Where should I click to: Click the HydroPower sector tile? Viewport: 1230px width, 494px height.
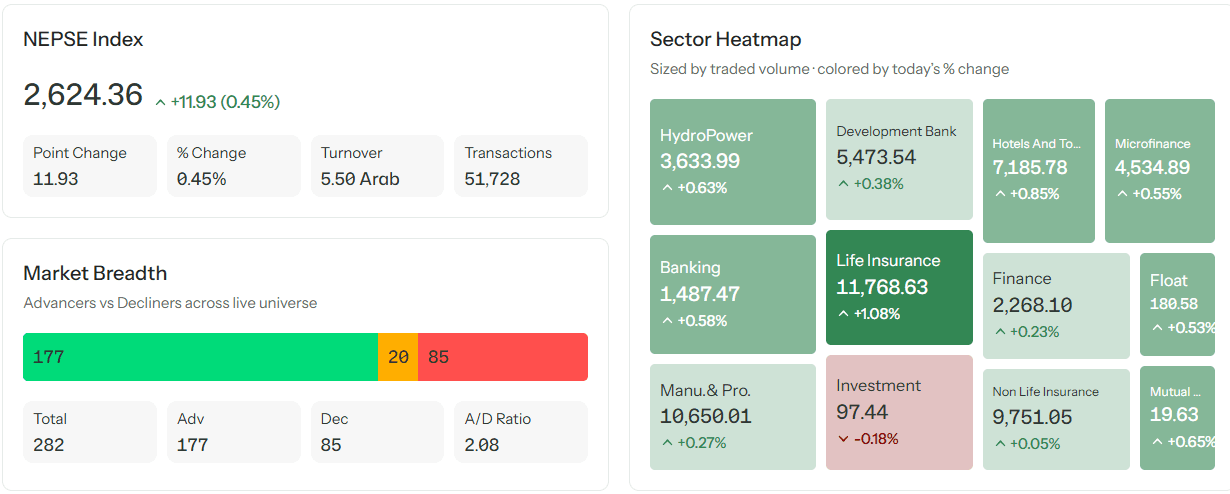733,161
